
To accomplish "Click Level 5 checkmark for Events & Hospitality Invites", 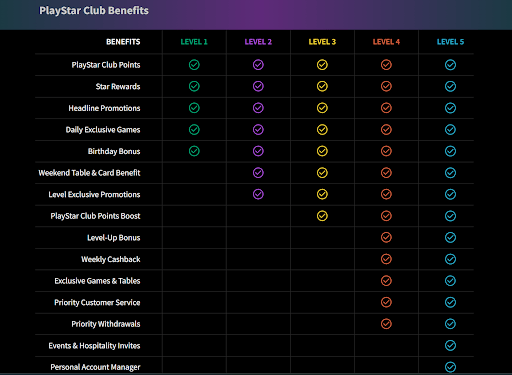I will click(450, 345).
